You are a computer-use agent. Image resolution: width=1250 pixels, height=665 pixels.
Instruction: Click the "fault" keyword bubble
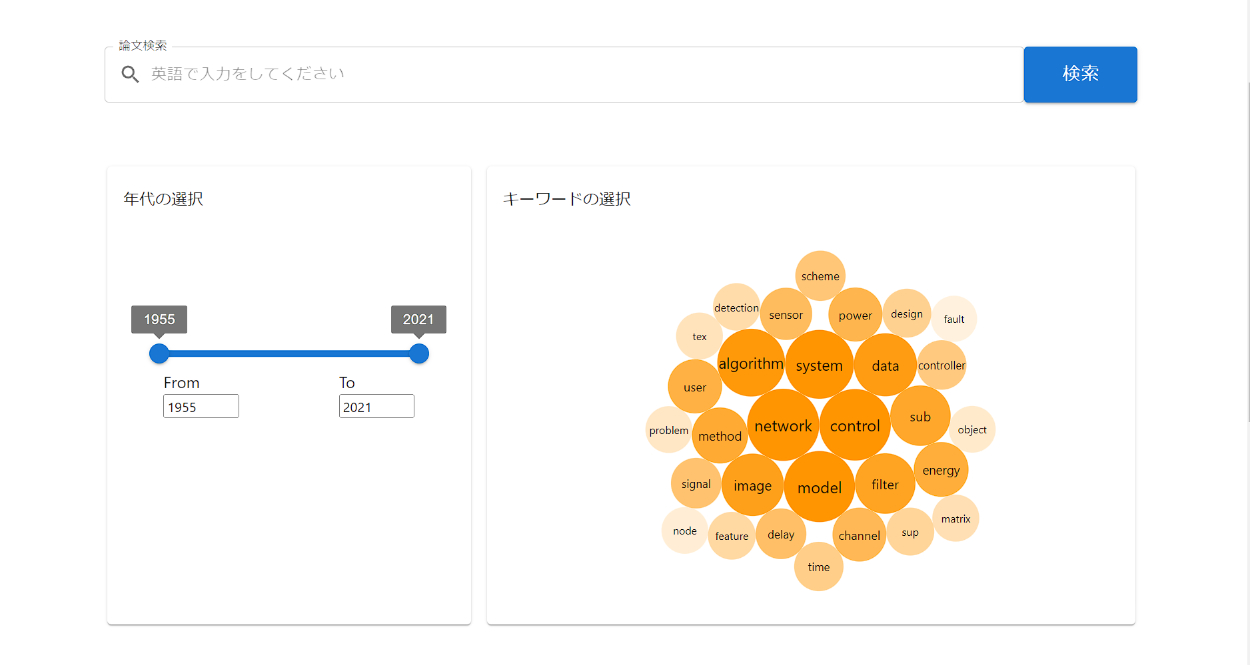pos(954,319)
